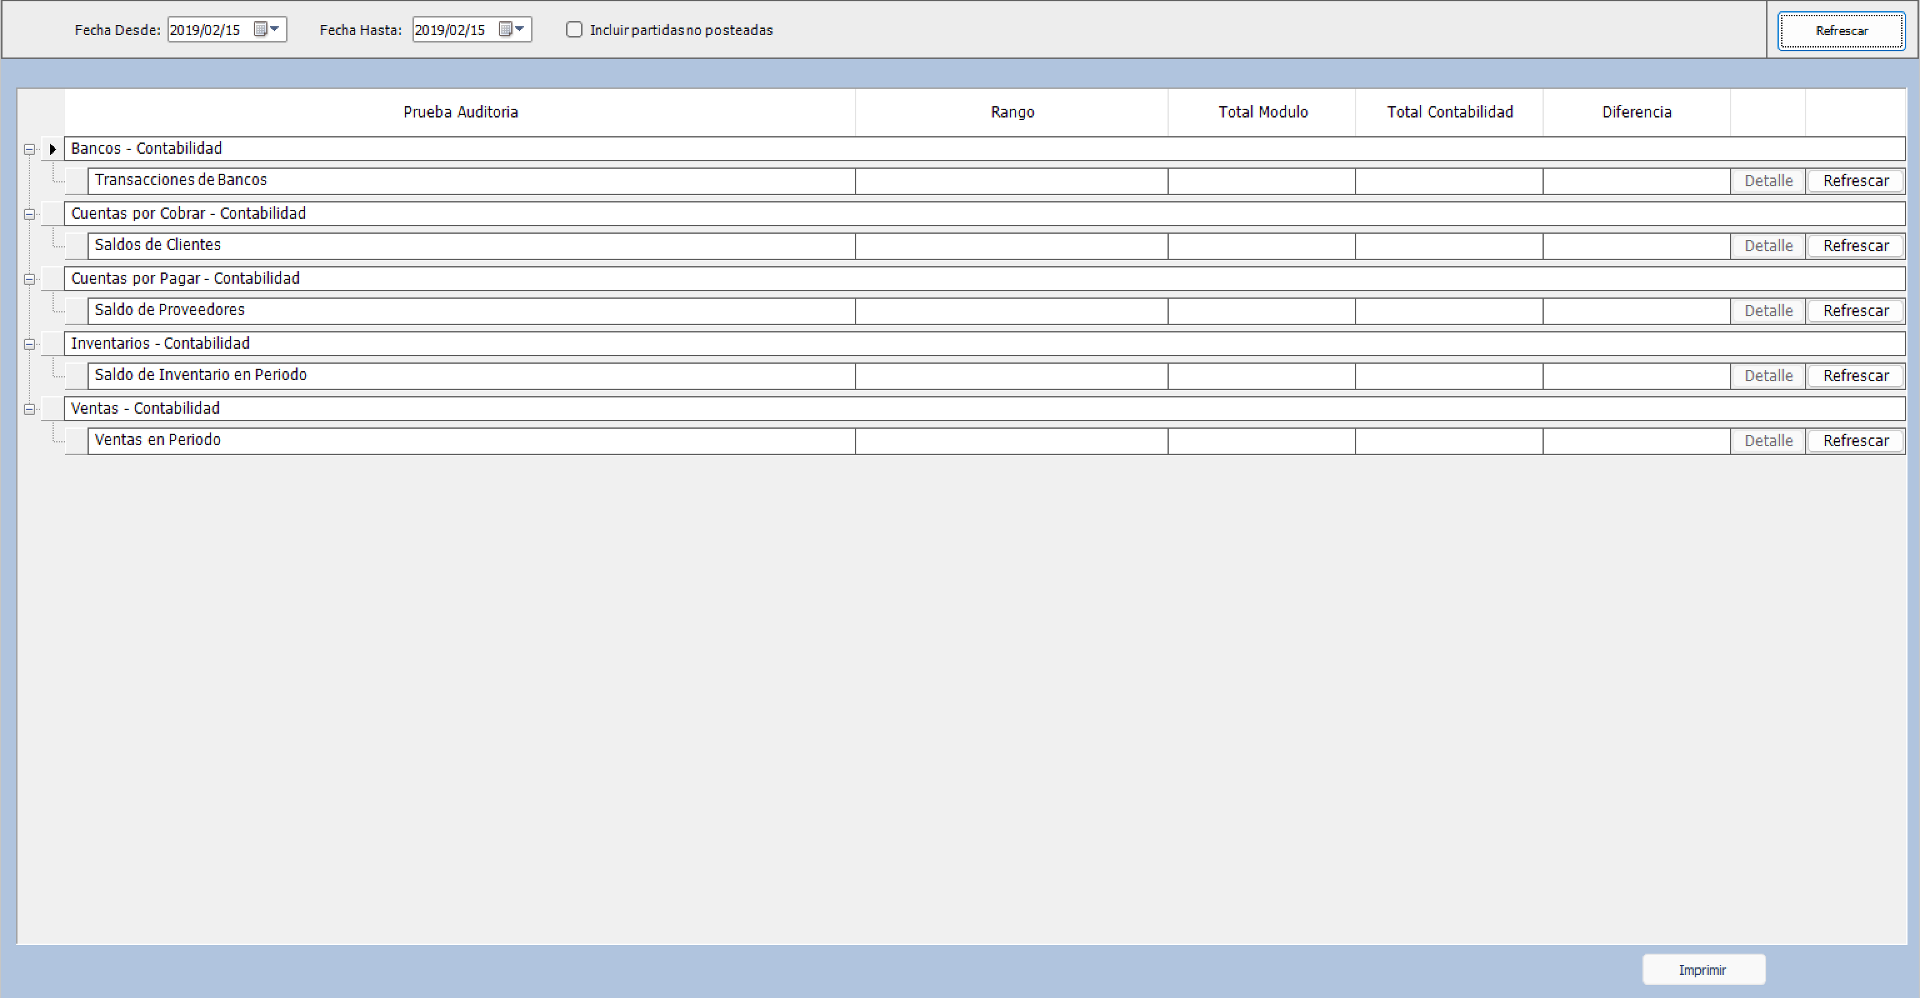Click the Imprimir button
Viewport: 1920px width, 998px height.
pos(1703,969)
